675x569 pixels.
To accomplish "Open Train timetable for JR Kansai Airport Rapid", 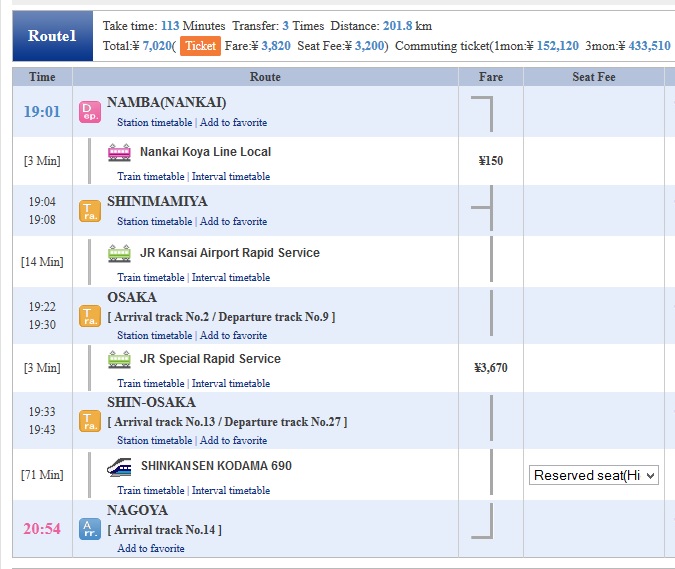I will coord(151,278).
